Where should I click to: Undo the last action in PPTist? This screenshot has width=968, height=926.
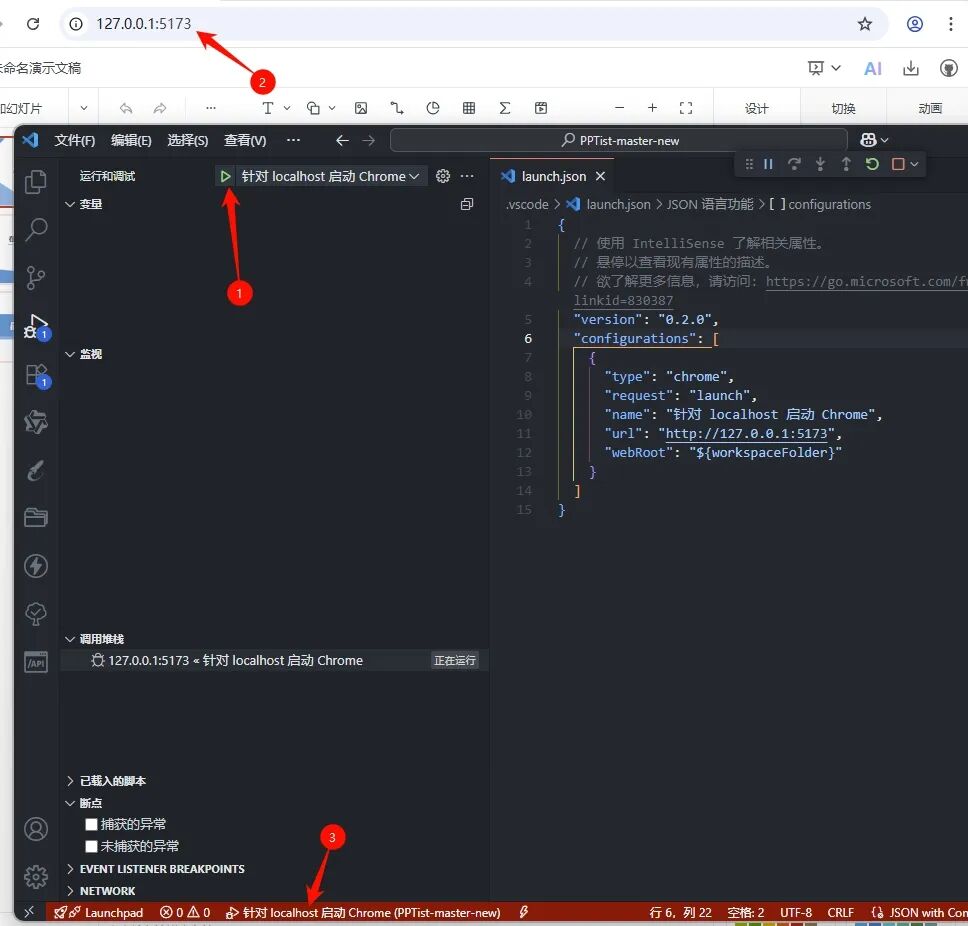coord(126,108)
